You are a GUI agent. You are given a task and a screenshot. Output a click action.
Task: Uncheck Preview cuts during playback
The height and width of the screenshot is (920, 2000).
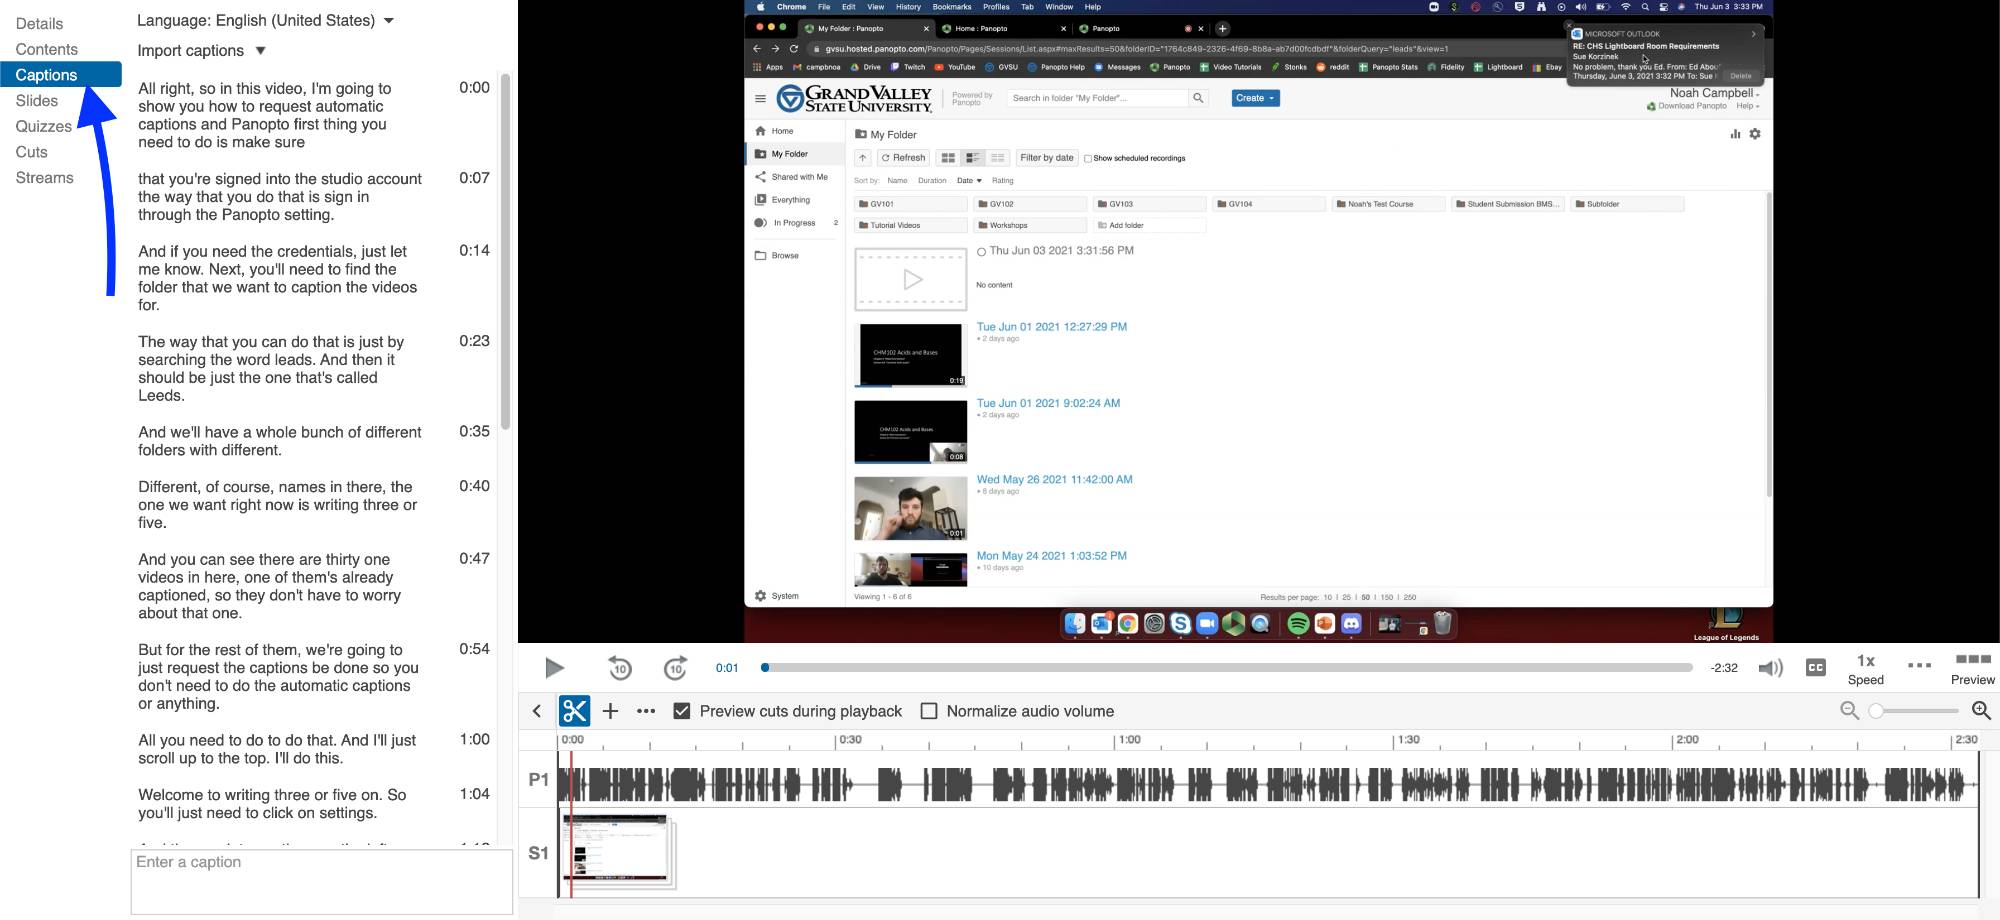pos(682,711)
